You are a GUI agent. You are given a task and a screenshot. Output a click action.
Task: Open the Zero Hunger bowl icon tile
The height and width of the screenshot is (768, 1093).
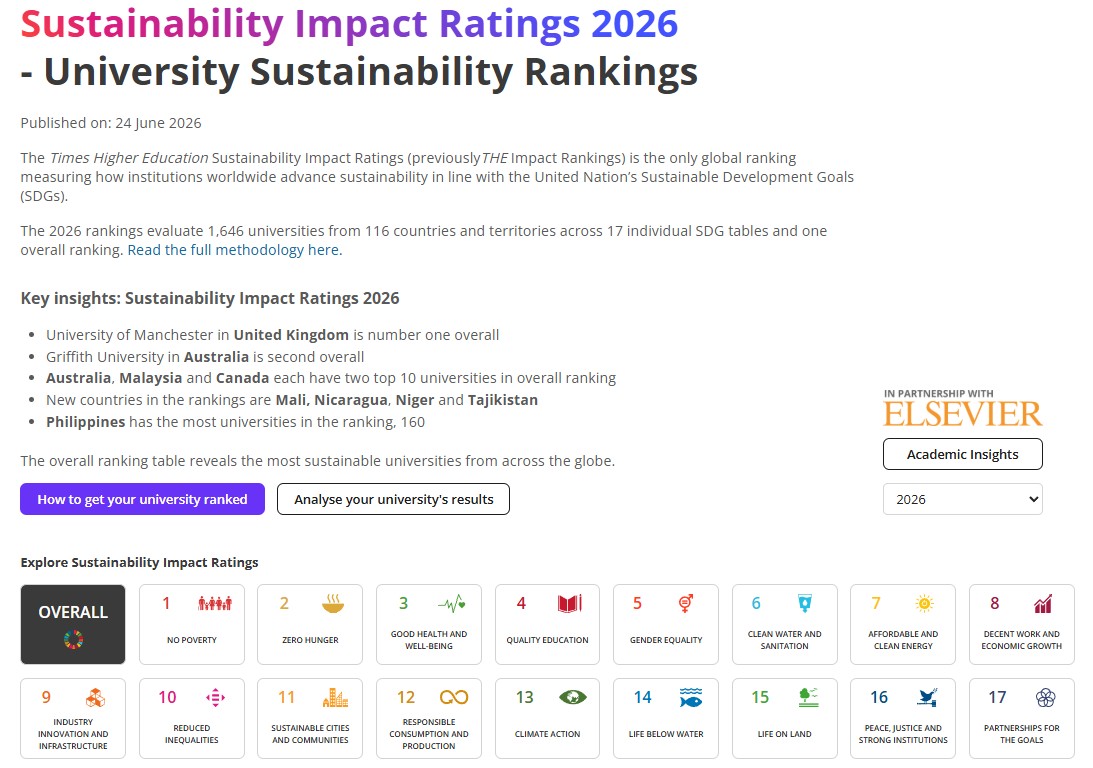(333, 604)
